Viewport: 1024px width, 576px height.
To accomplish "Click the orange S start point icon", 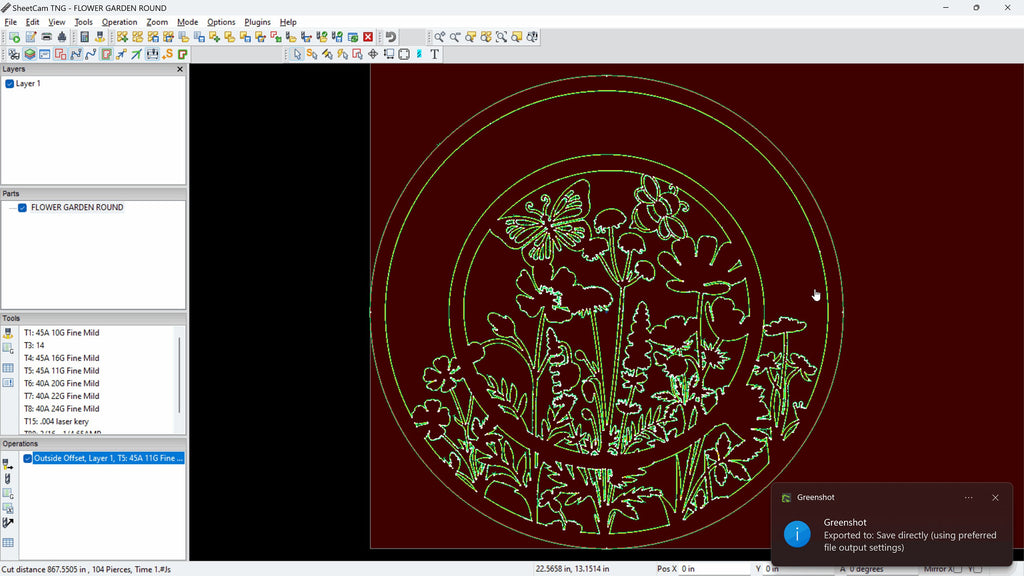I will (168, 54).
